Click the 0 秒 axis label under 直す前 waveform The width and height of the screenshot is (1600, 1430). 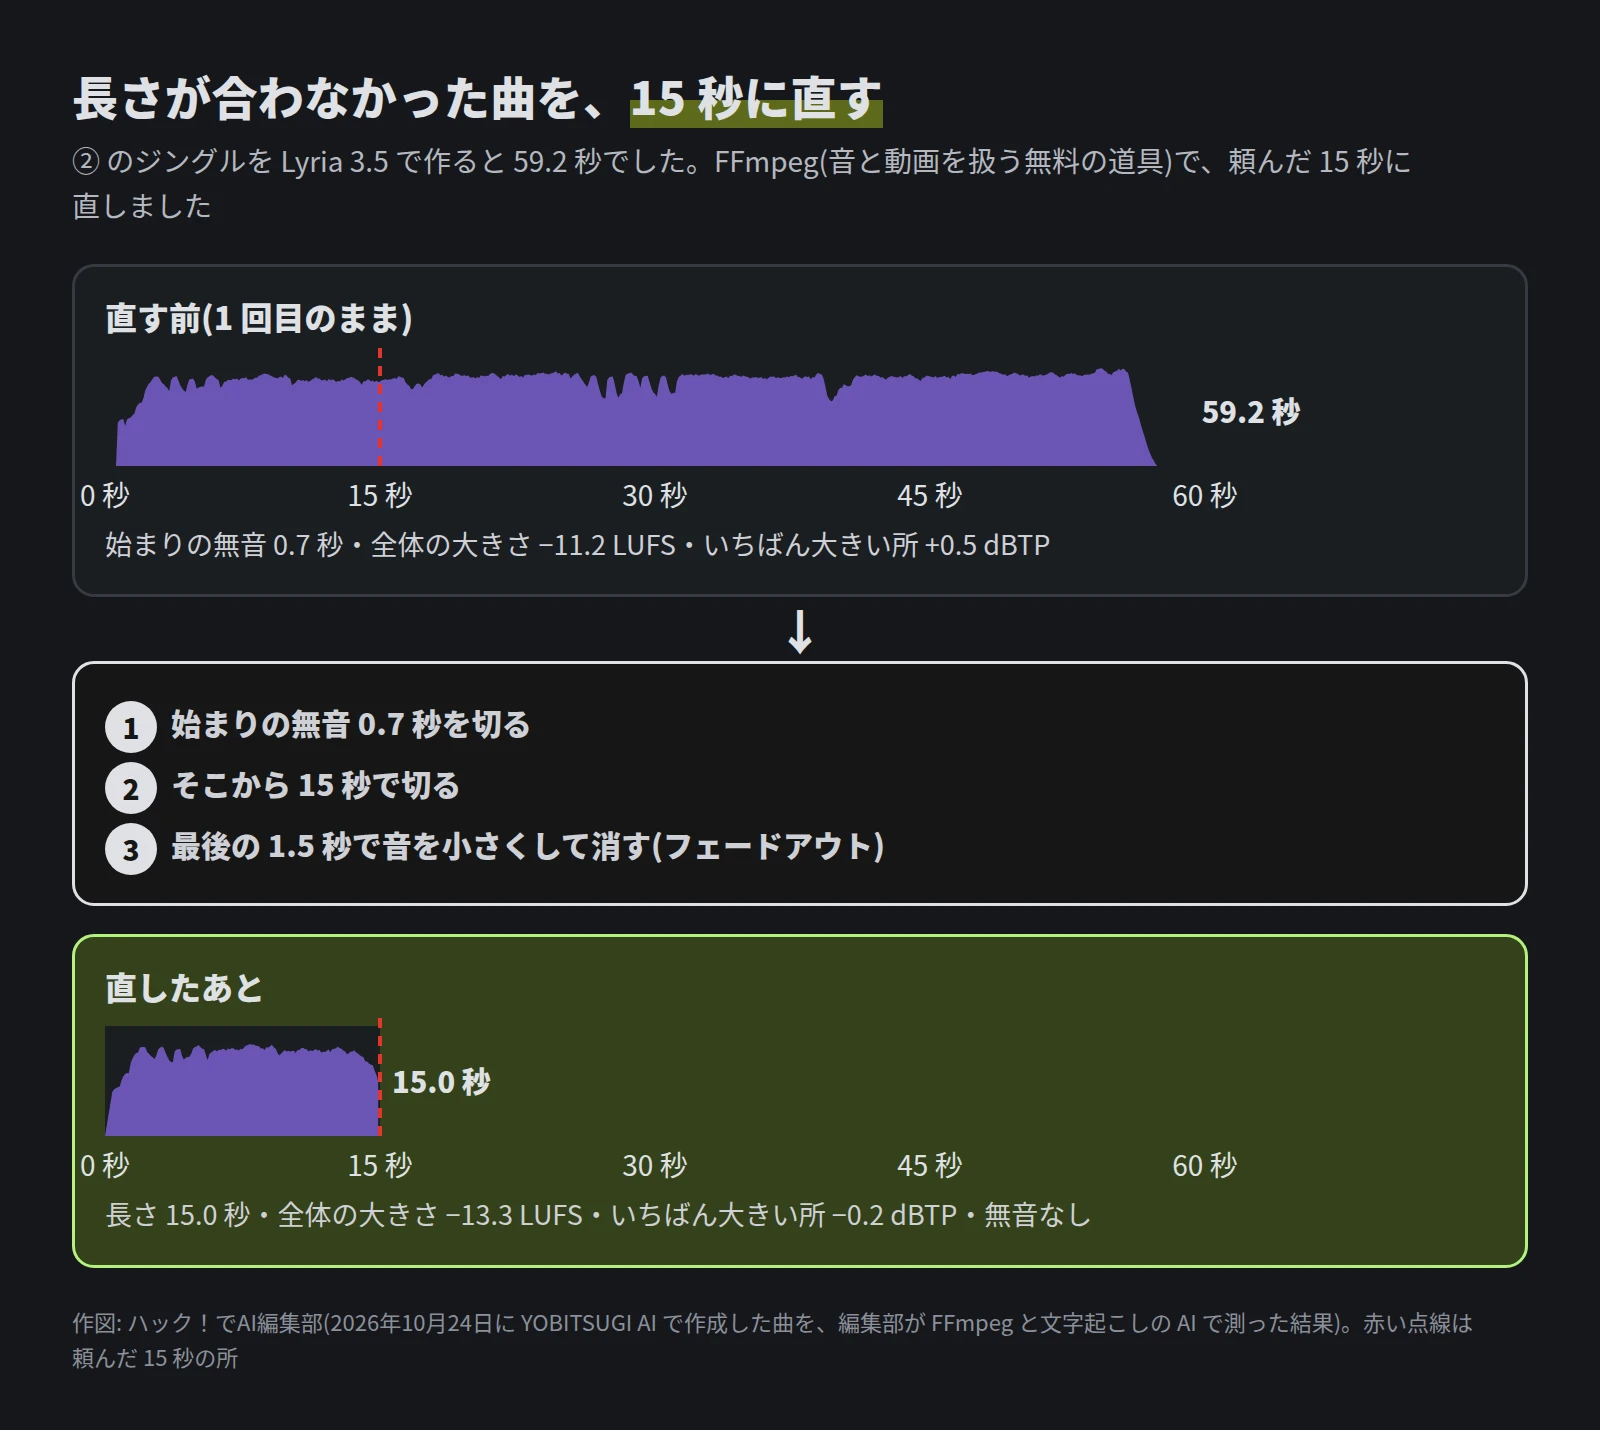tap(105, 495)
